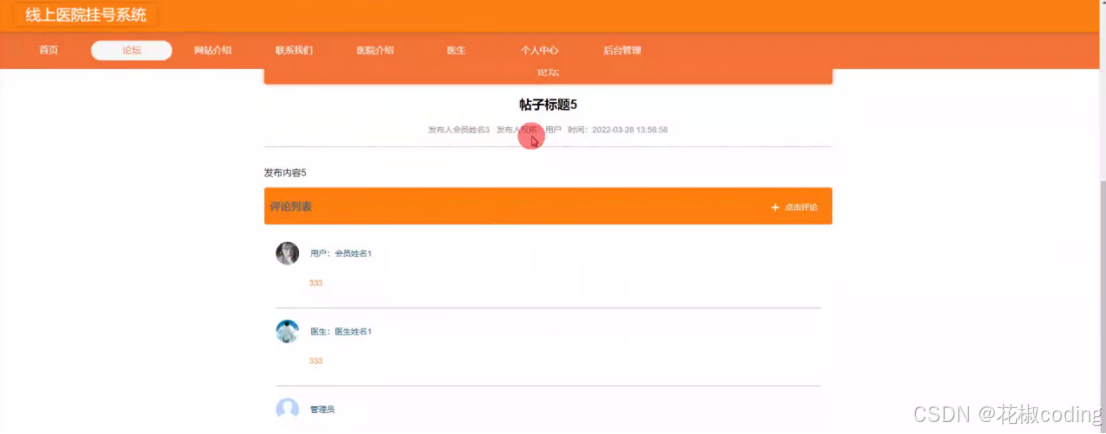
Task: Open 医院介绍 nav item
Action: click(375, 51)
